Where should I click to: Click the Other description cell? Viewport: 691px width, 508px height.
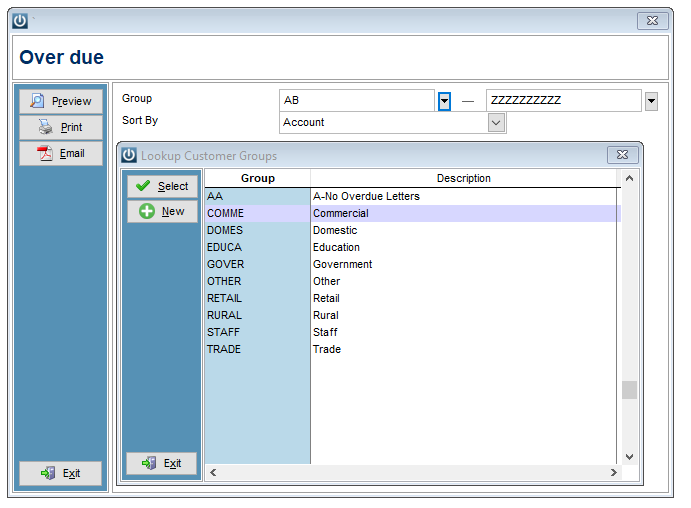[x=465, y=282]
